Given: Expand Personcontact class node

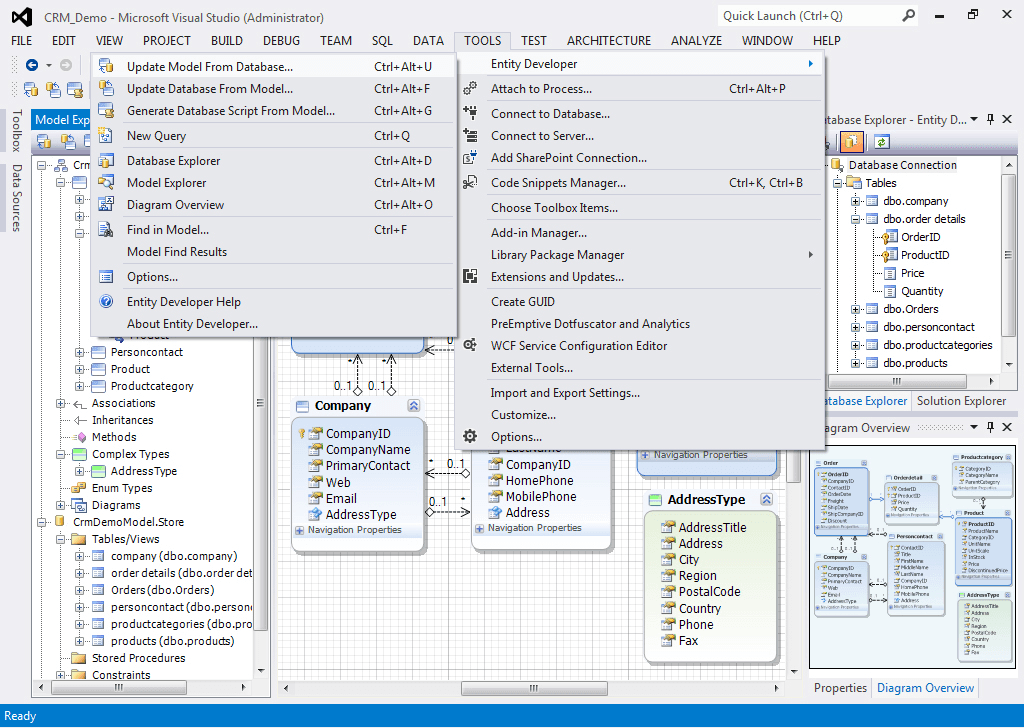Looking at the screenshot, I should (x=79, y=353).
